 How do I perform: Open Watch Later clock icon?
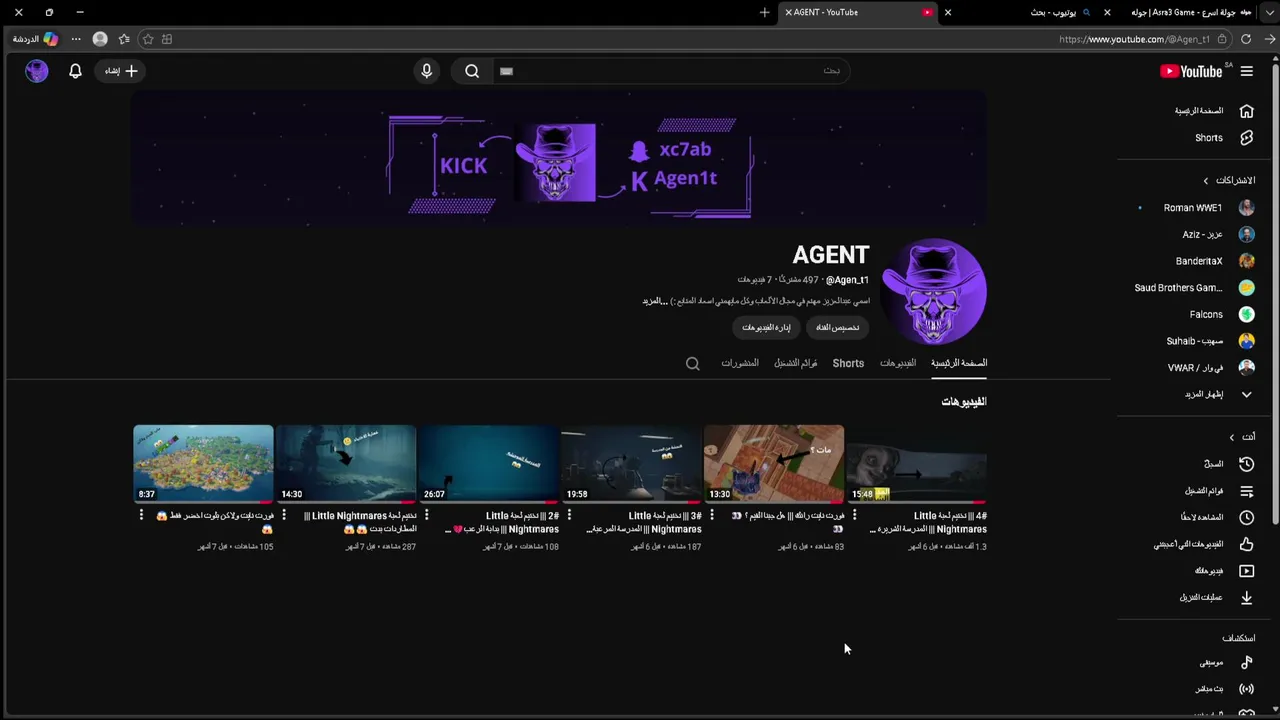1246,517
